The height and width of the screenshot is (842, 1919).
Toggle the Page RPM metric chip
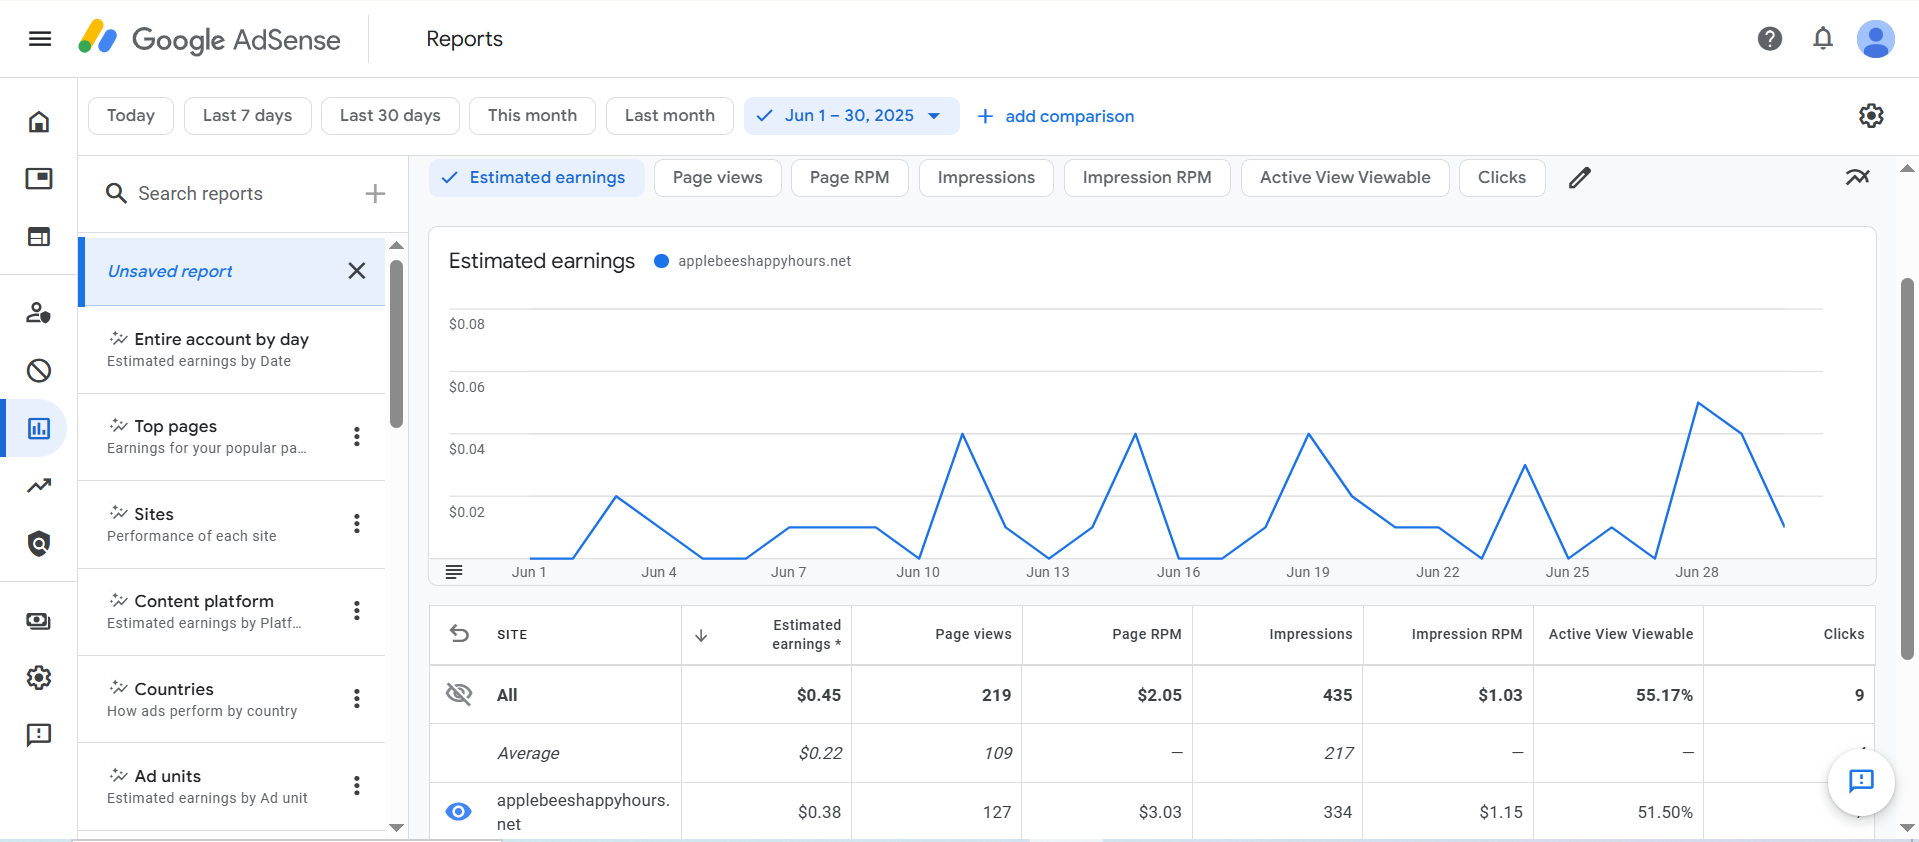click(x=850, y=178)
